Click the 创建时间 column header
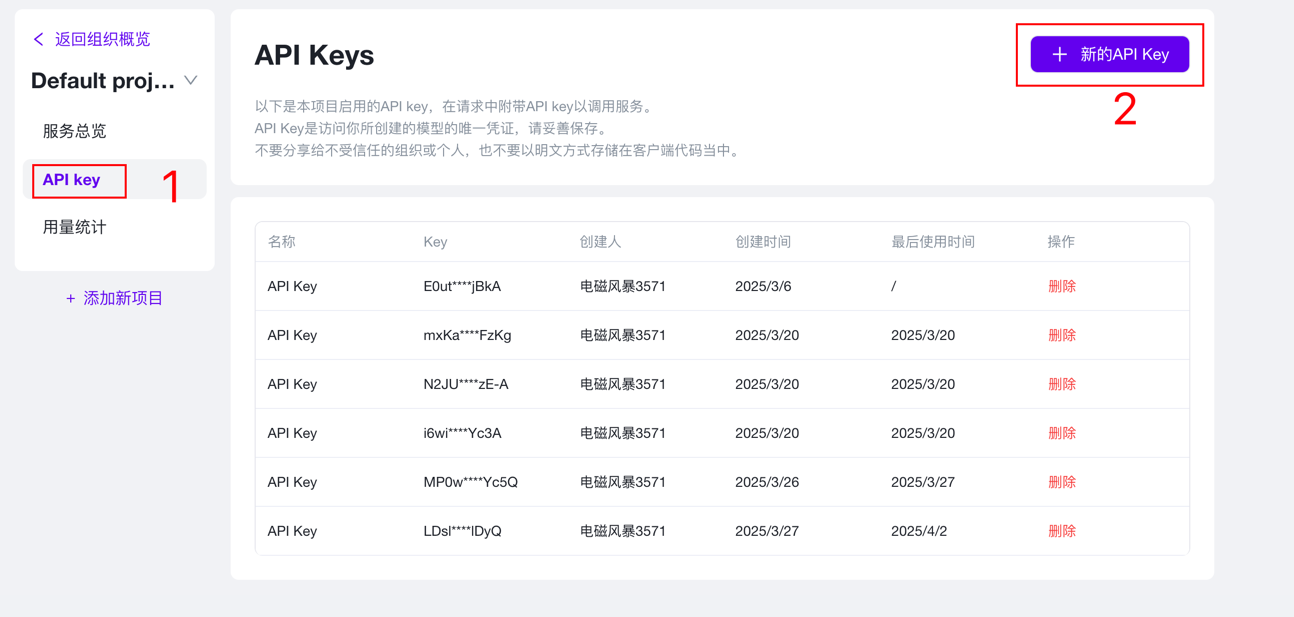 point(763,242)
